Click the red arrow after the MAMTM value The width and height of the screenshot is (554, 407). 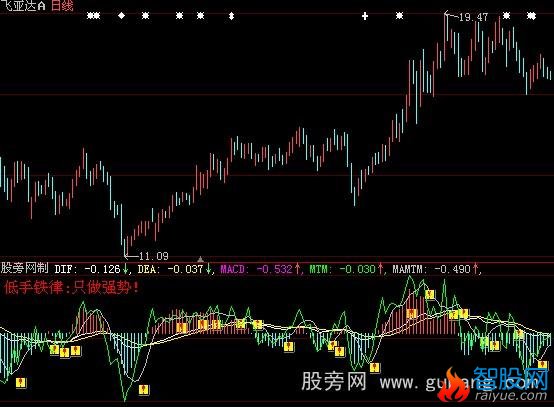[476, 269]
